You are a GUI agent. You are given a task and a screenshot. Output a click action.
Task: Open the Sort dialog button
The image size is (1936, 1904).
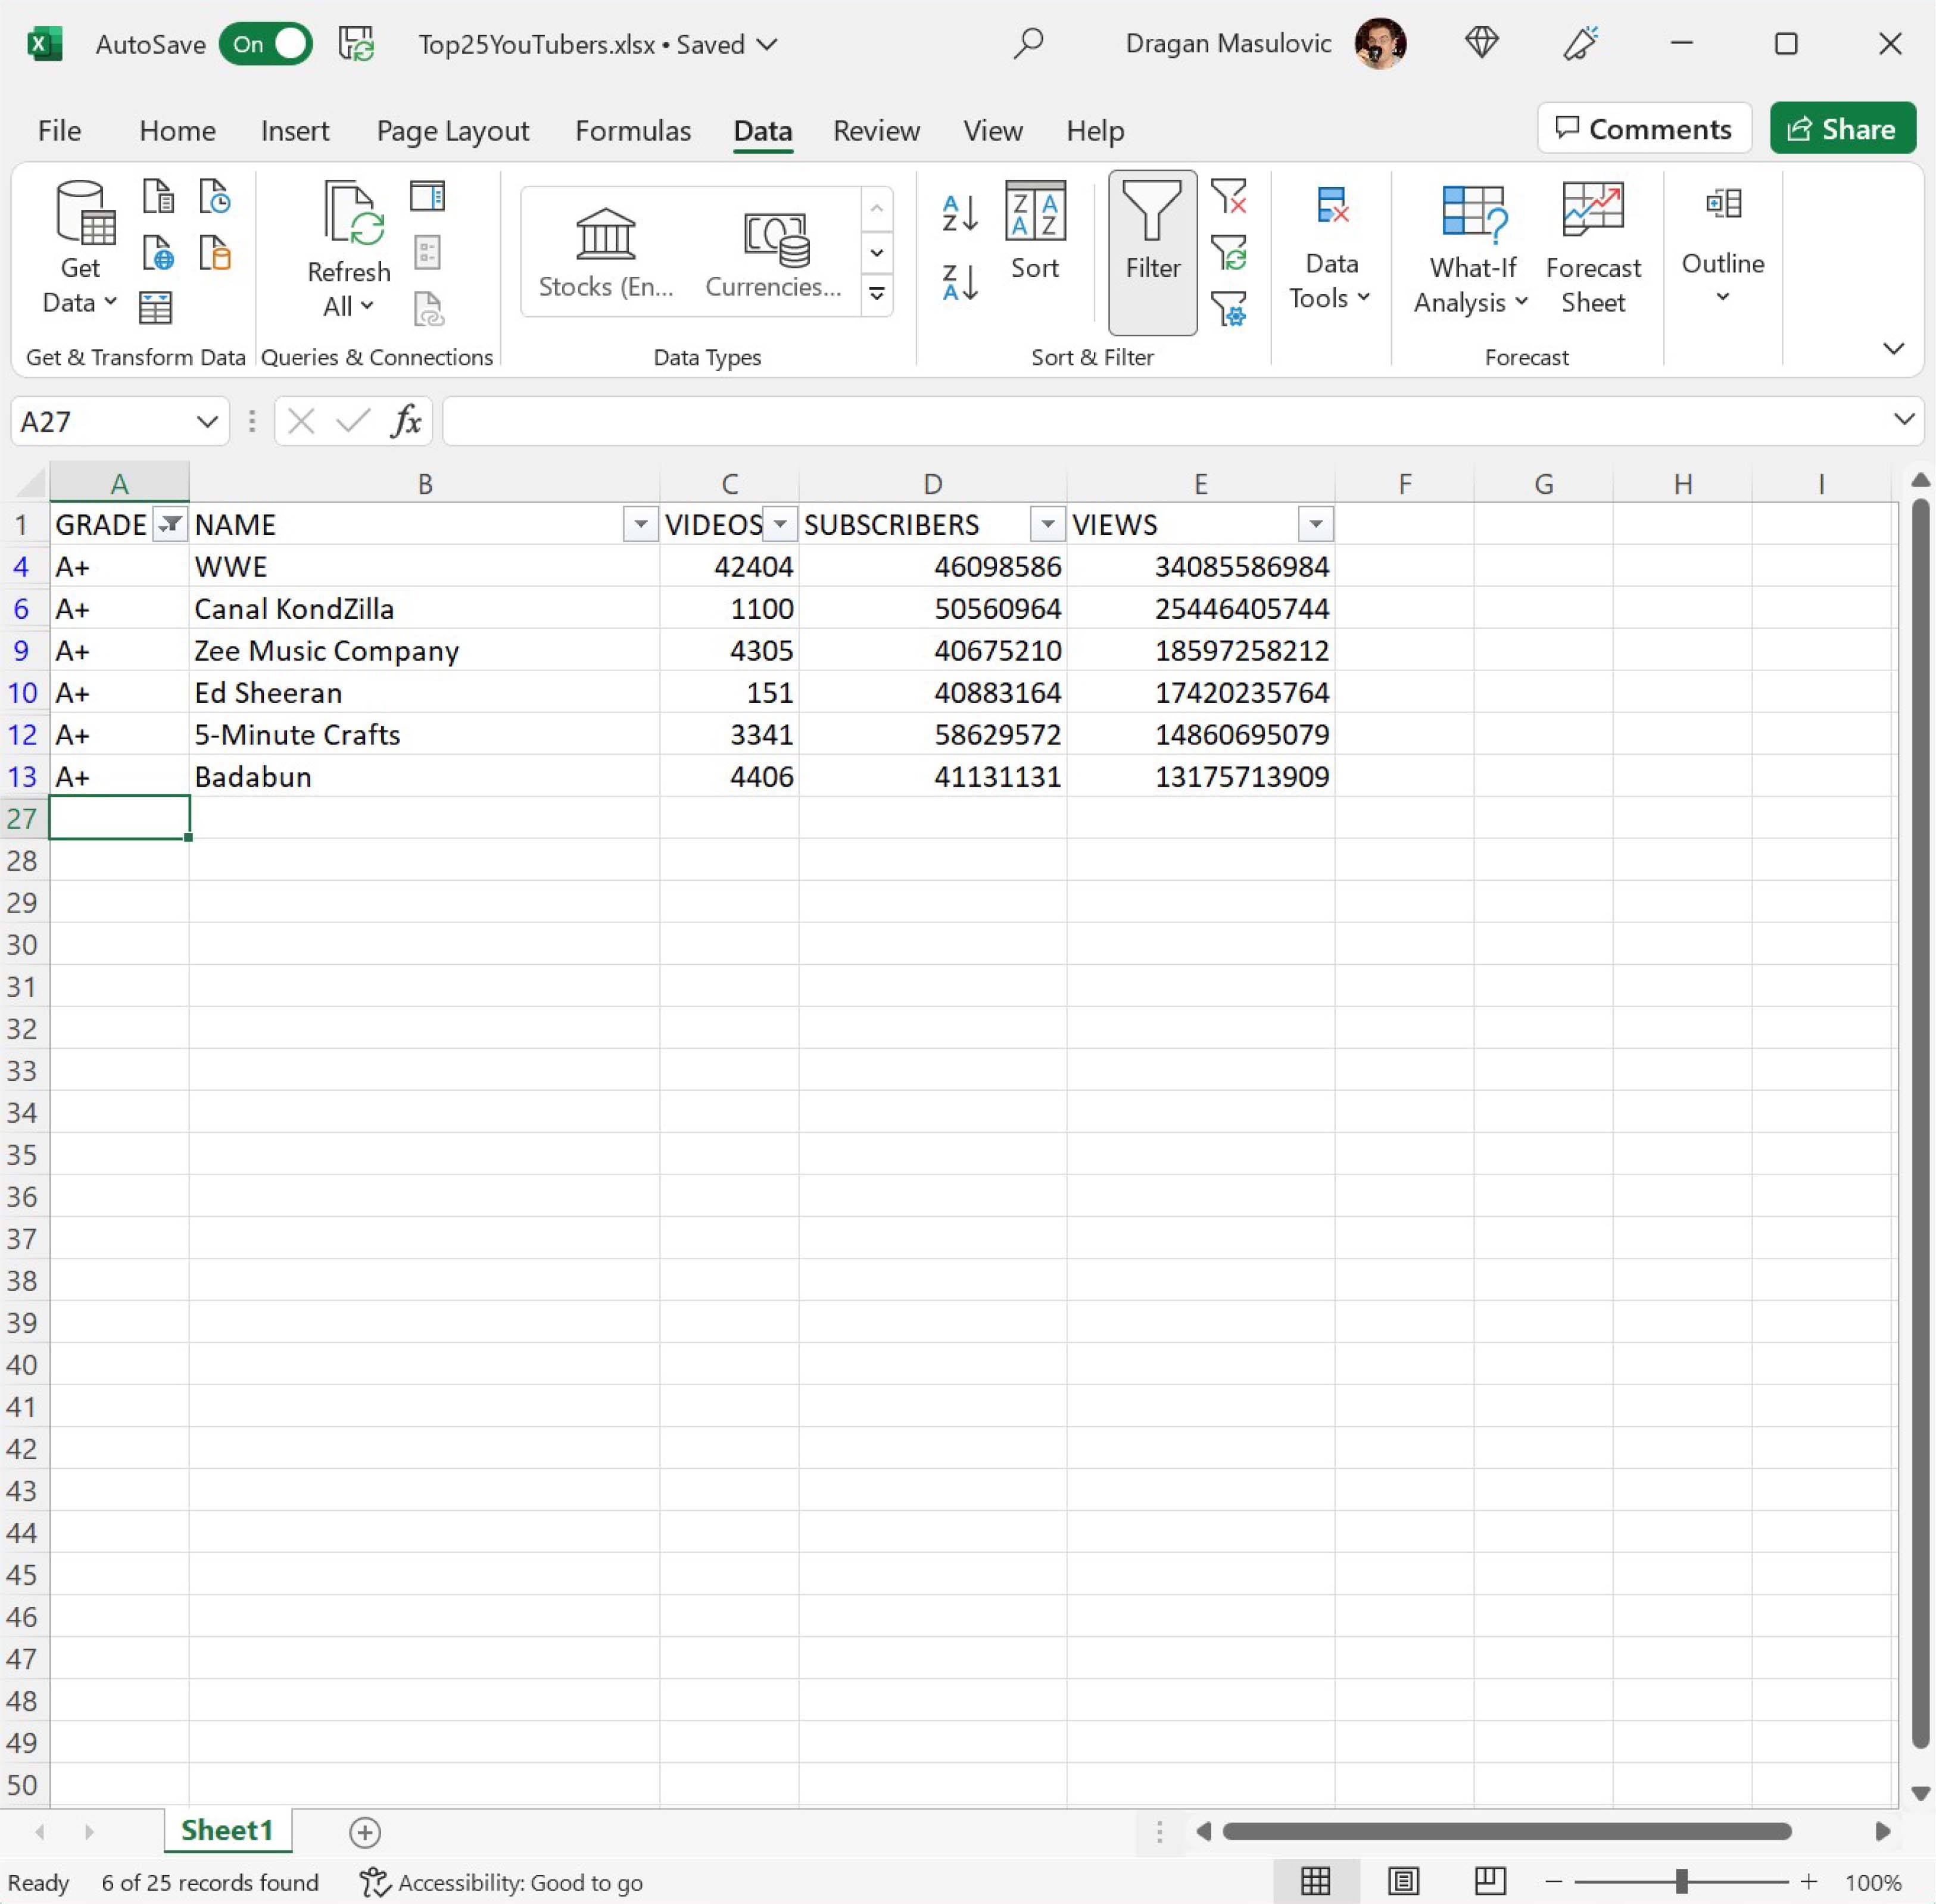click(1034, 231)
